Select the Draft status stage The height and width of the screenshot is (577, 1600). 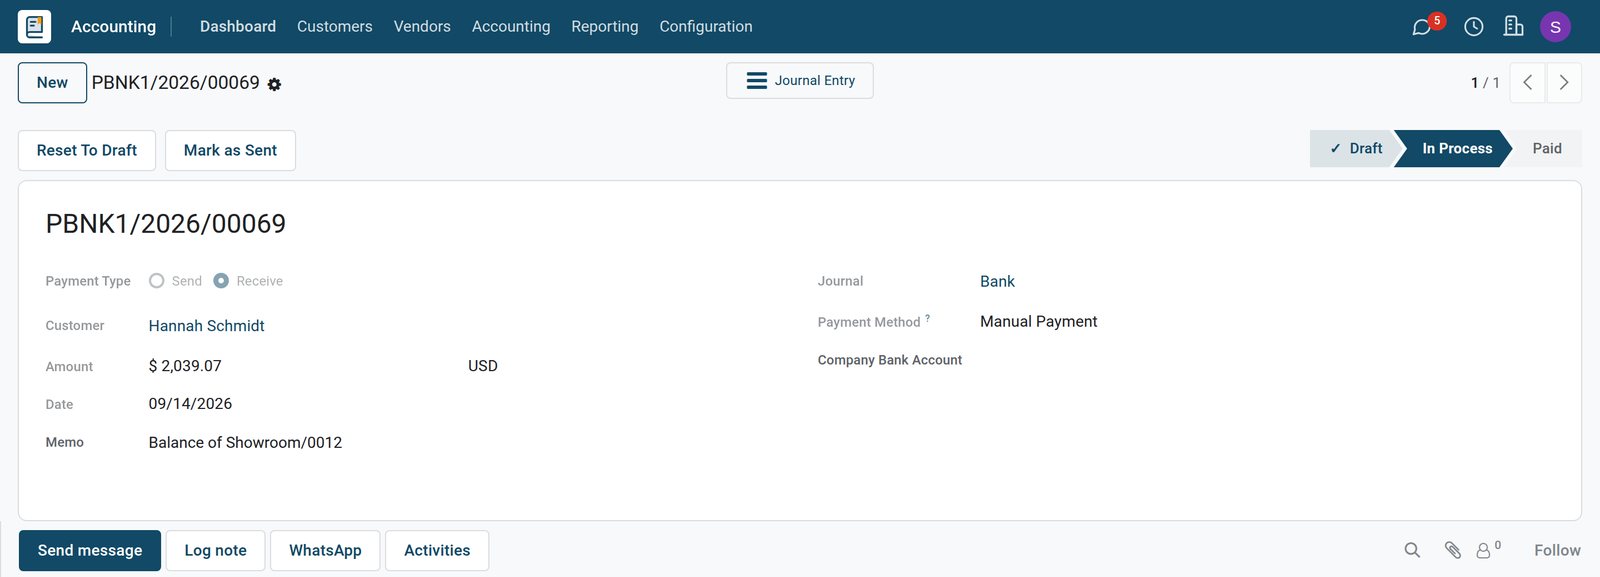click(1355, 149)
